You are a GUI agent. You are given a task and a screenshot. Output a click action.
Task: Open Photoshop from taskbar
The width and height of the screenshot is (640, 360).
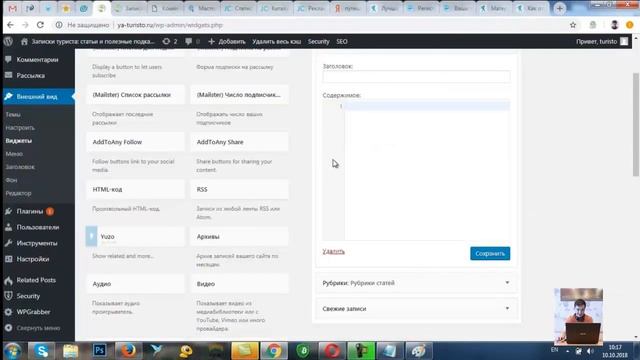pos(99,351)
